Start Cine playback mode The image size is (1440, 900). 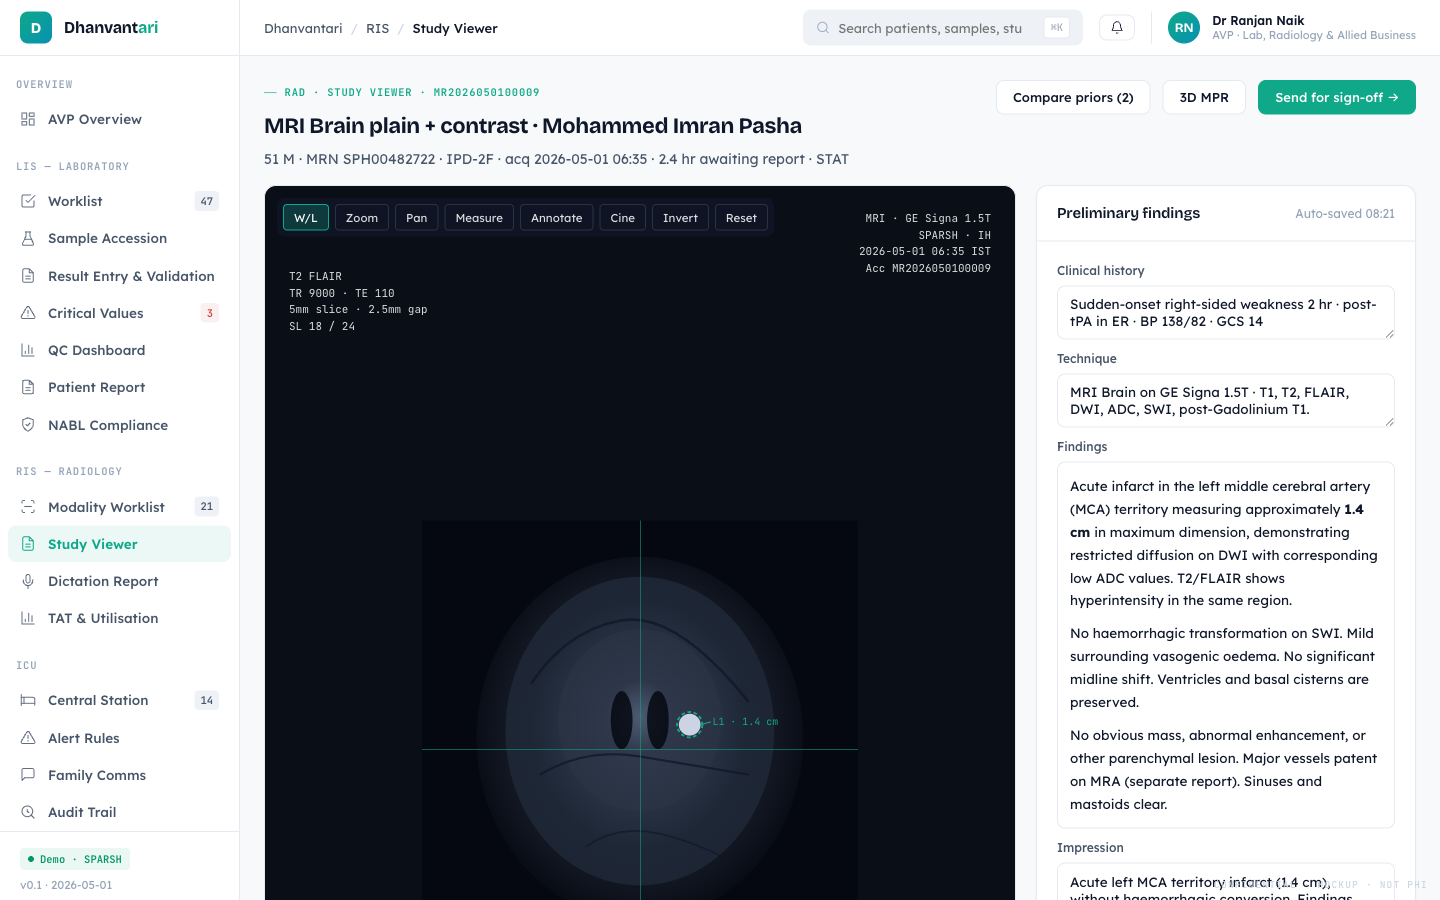tap(623, 218)
